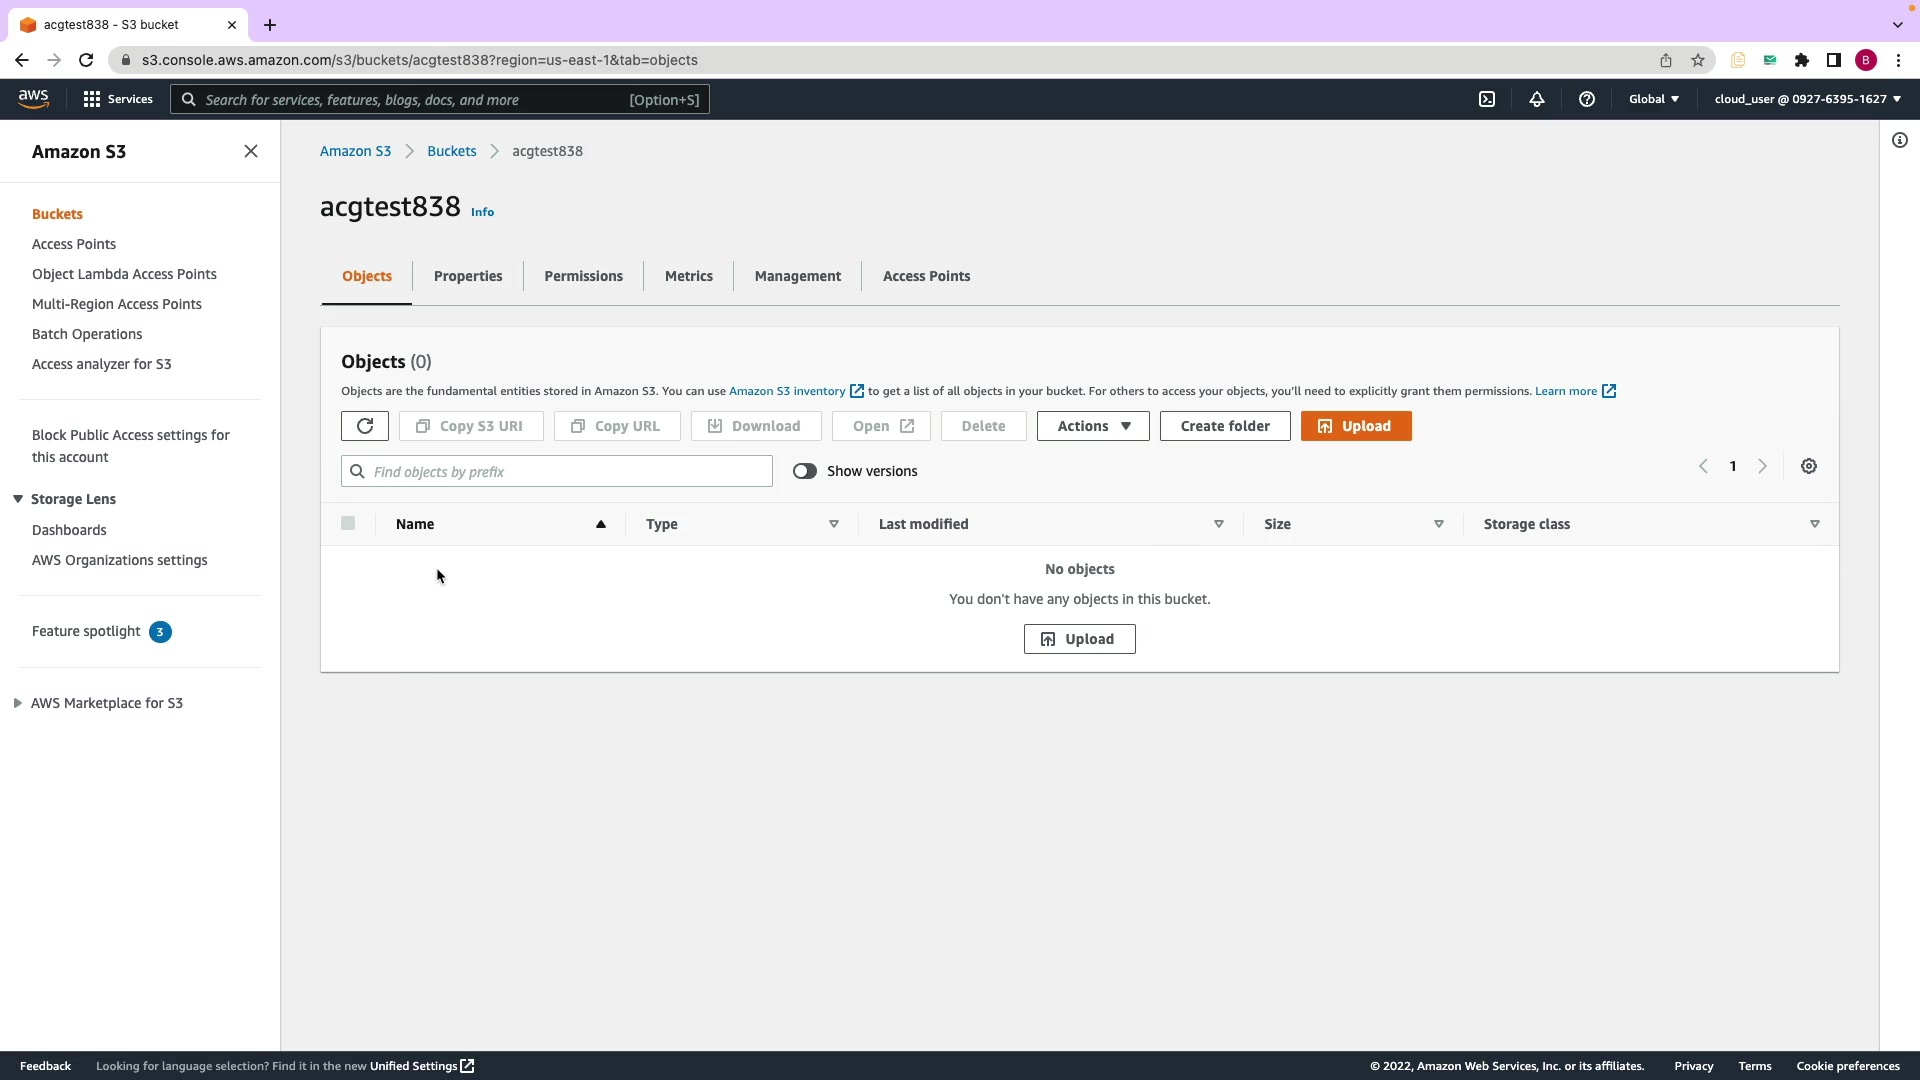1920x1080 pixels.
Task: Open AWS CloudShell icon in top bar
Action: point(1487,99)
